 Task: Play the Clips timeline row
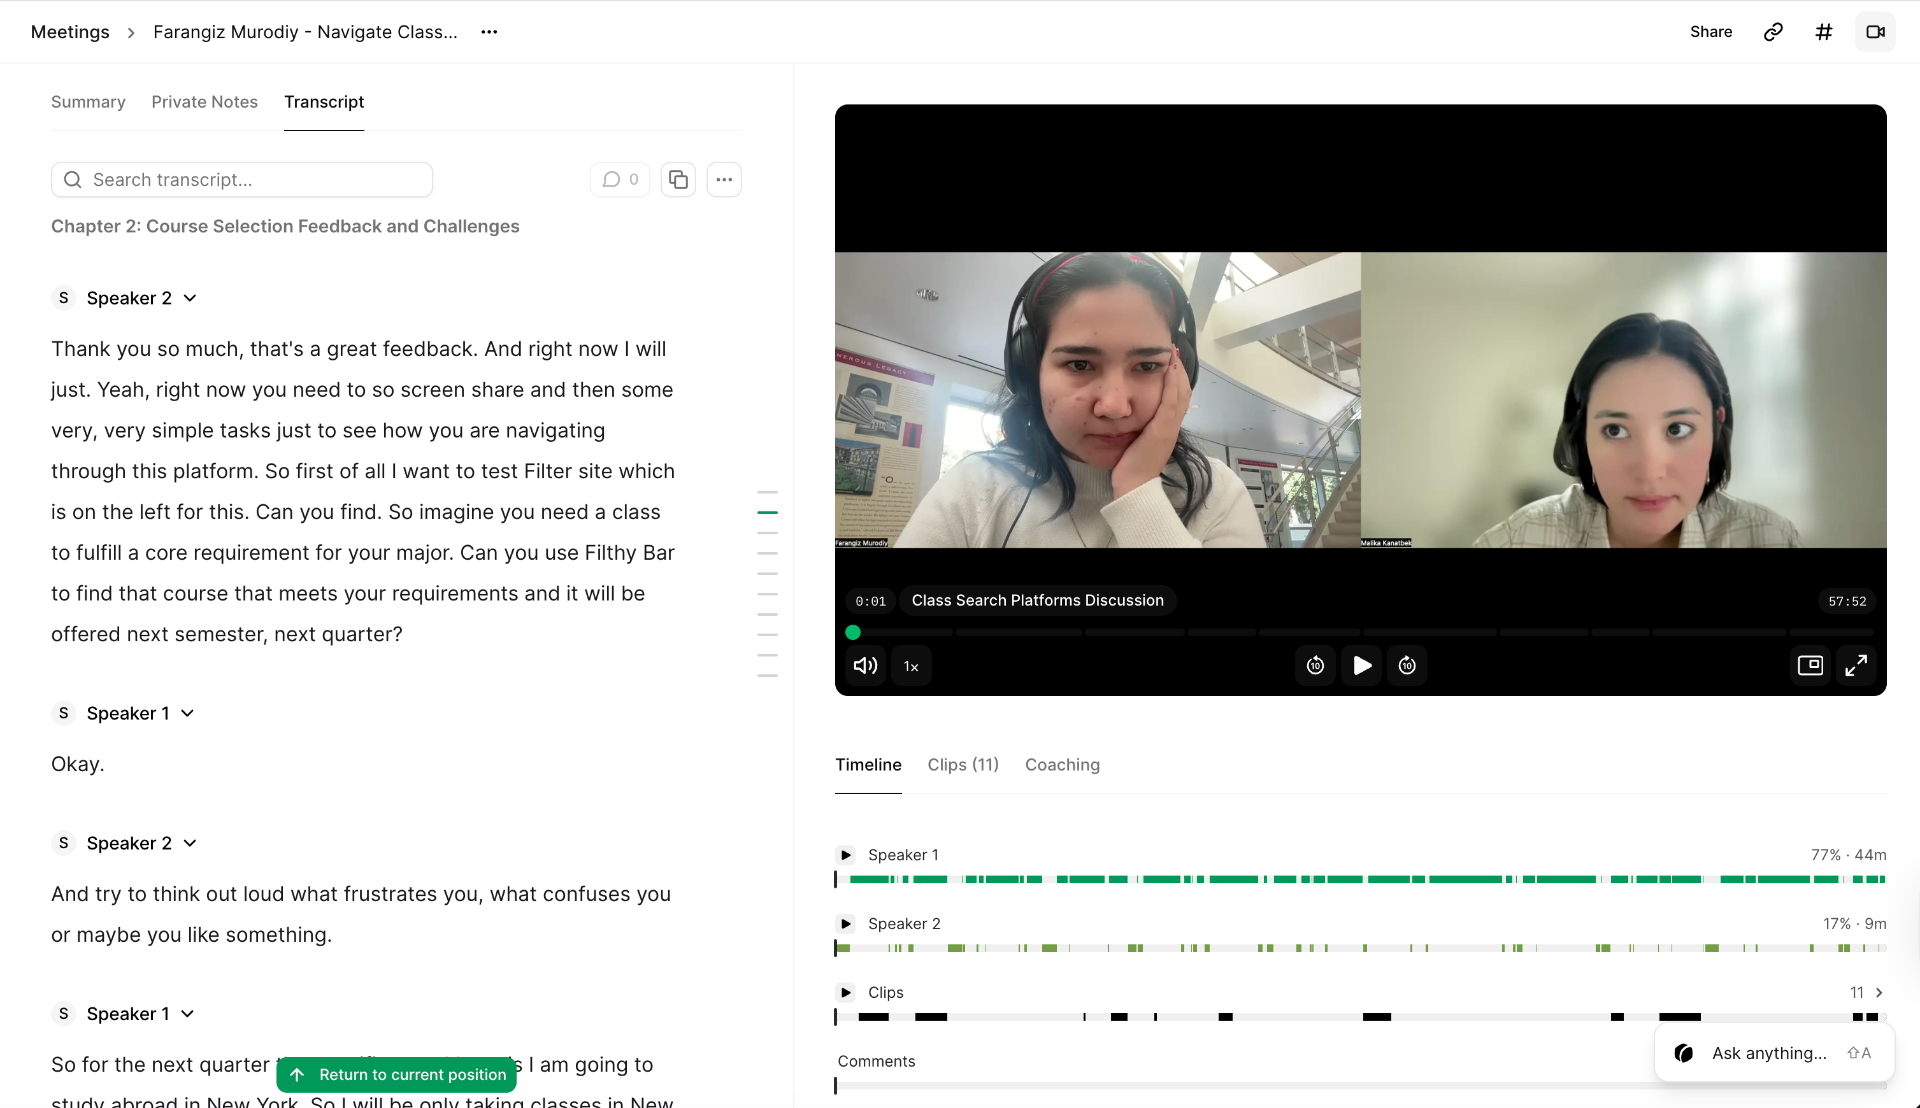click(x=846, y=993)
